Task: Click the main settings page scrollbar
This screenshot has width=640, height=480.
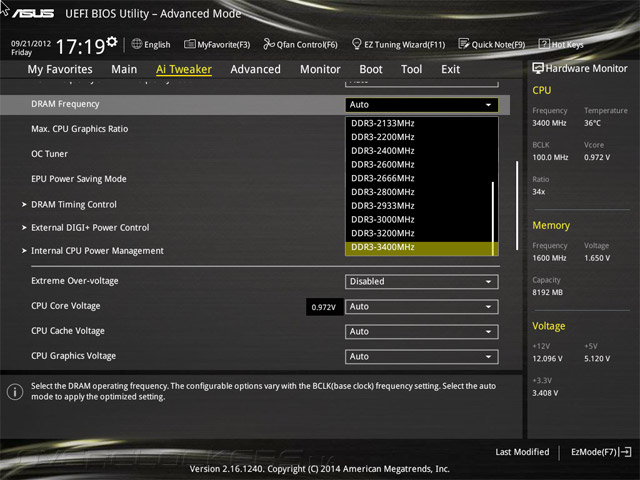Action: click(517, 205)
